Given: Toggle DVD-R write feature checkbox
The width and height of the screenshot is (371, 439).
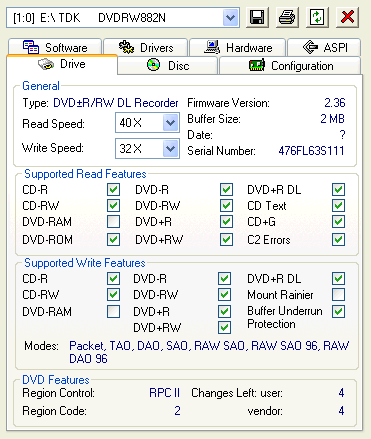Looking at the screenshot, I should (x=224, y=279).
